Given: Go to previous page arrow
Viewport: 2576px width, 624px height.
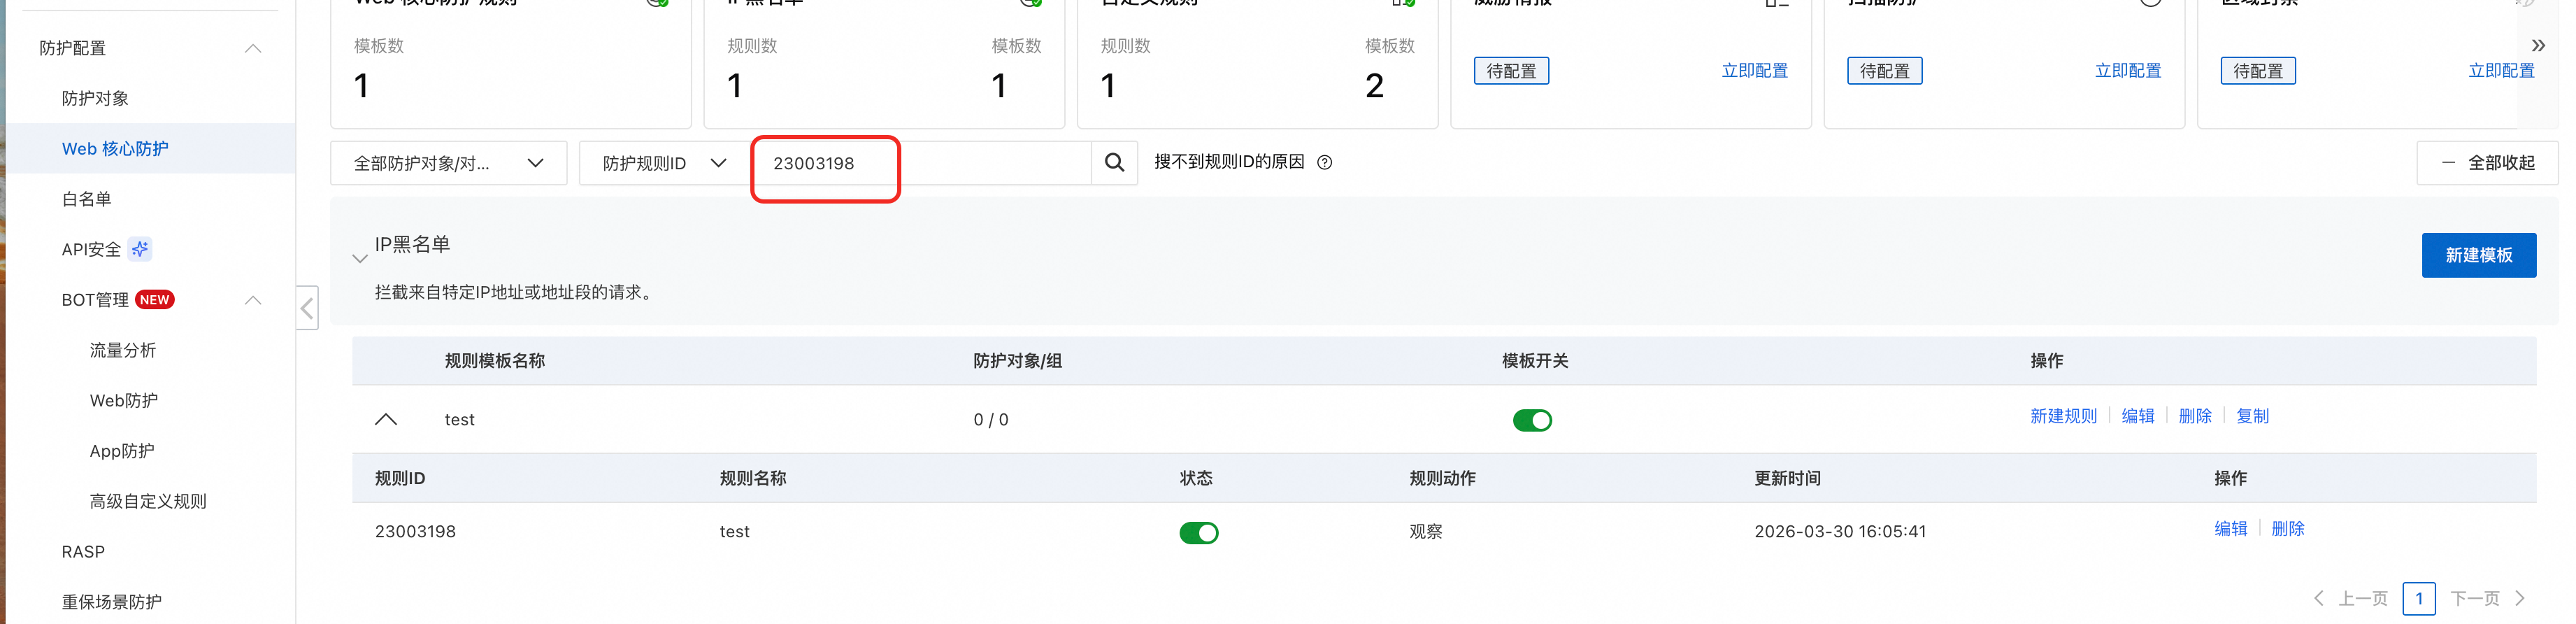Looking at the screenshot, I should [2318, 598].
